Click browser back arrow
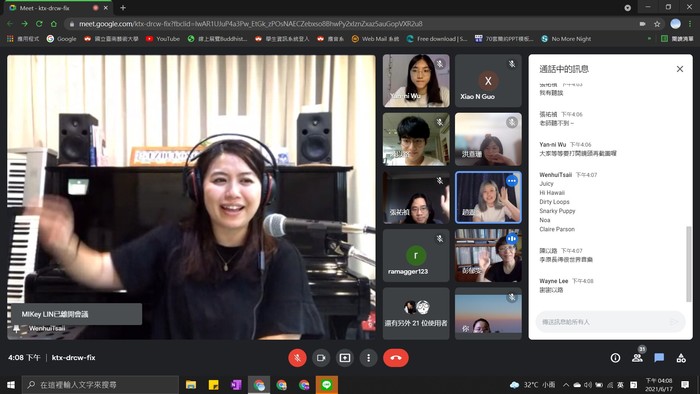 (10, 24)
